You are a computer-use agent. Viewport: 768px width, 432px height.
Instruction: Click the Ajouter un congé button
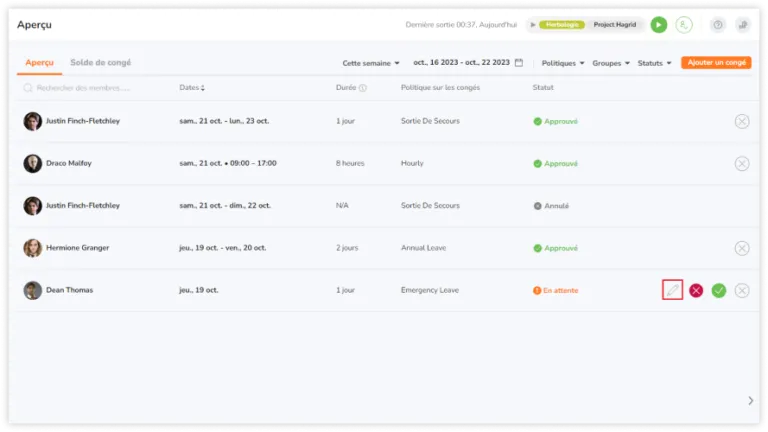tap(716, 63)
